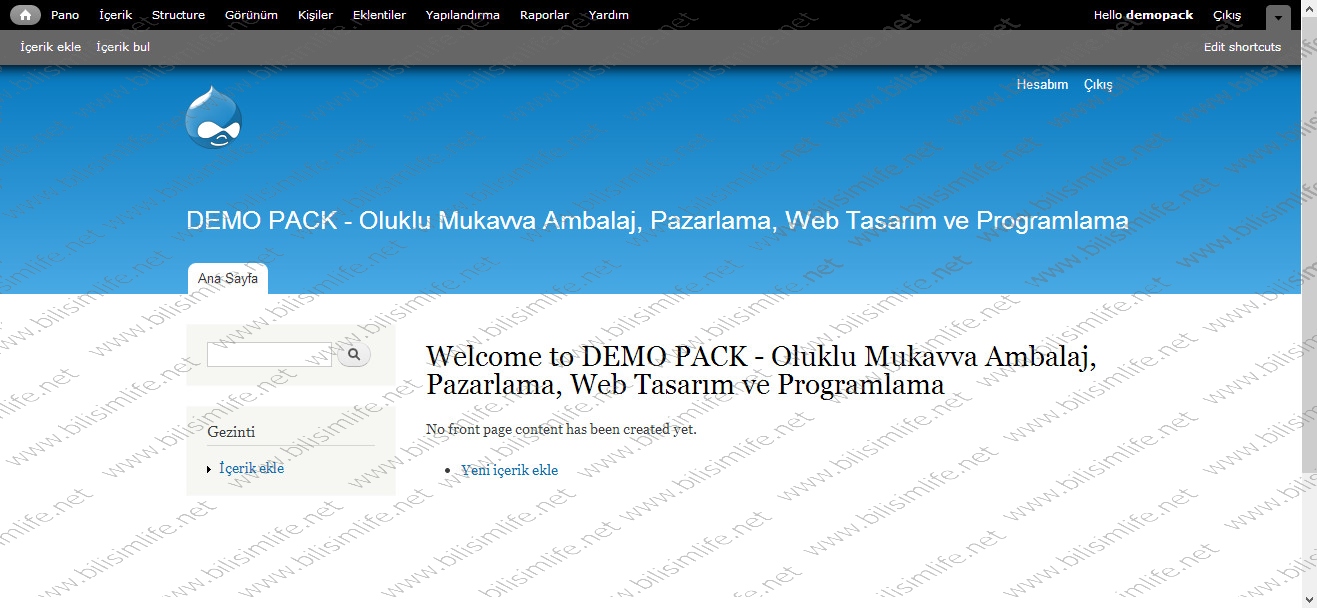Image resolution: width=1317 pixels, height=608 pixels.
Task: Open the Kişiler admin menu
Action: coord(315,15)
